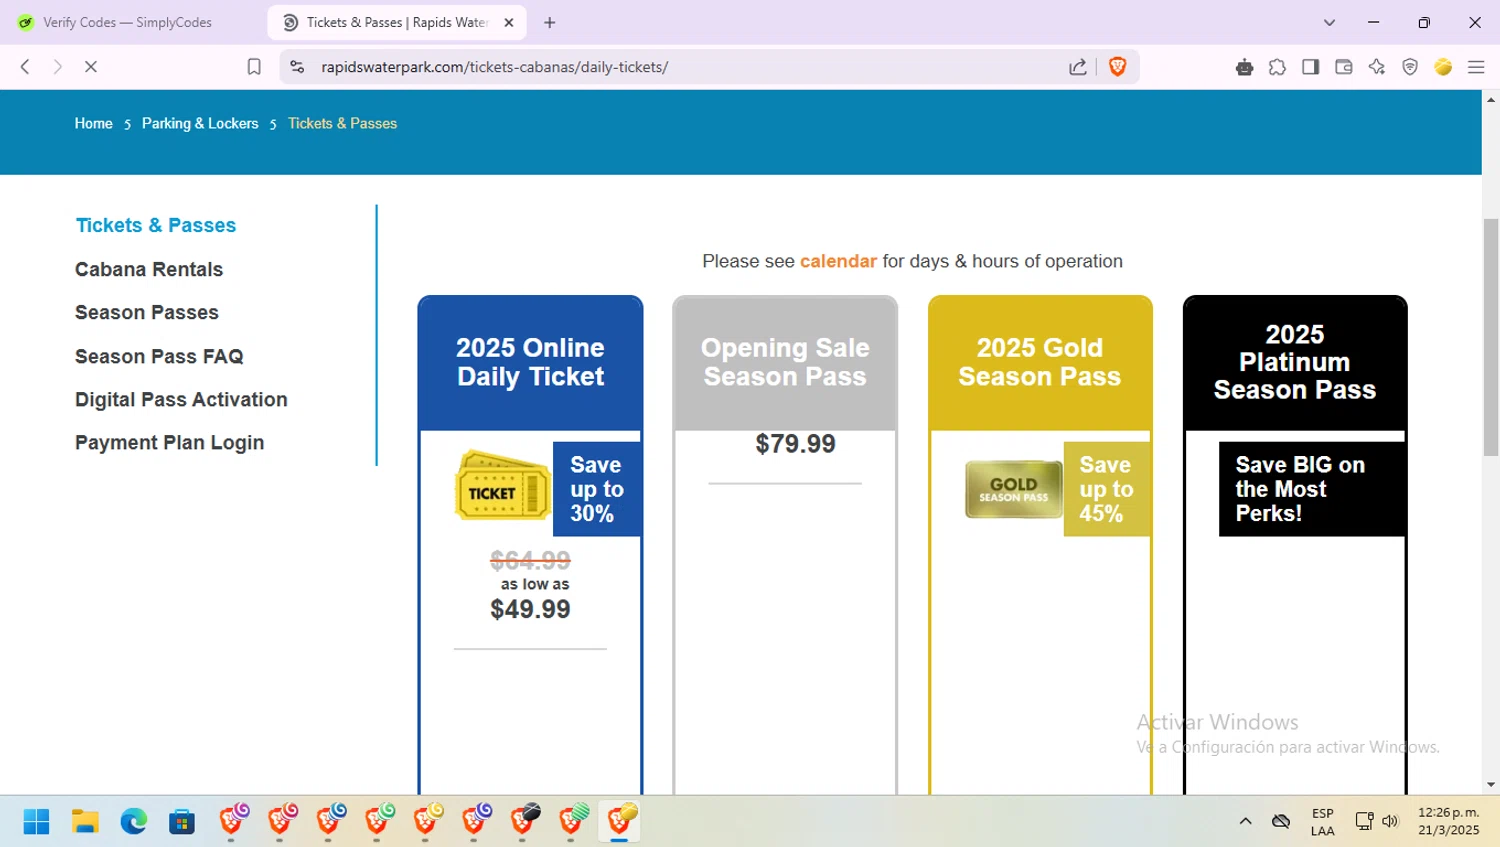Click the Save up to 45% badge

pyautogui.click(x=1106, y=489)
